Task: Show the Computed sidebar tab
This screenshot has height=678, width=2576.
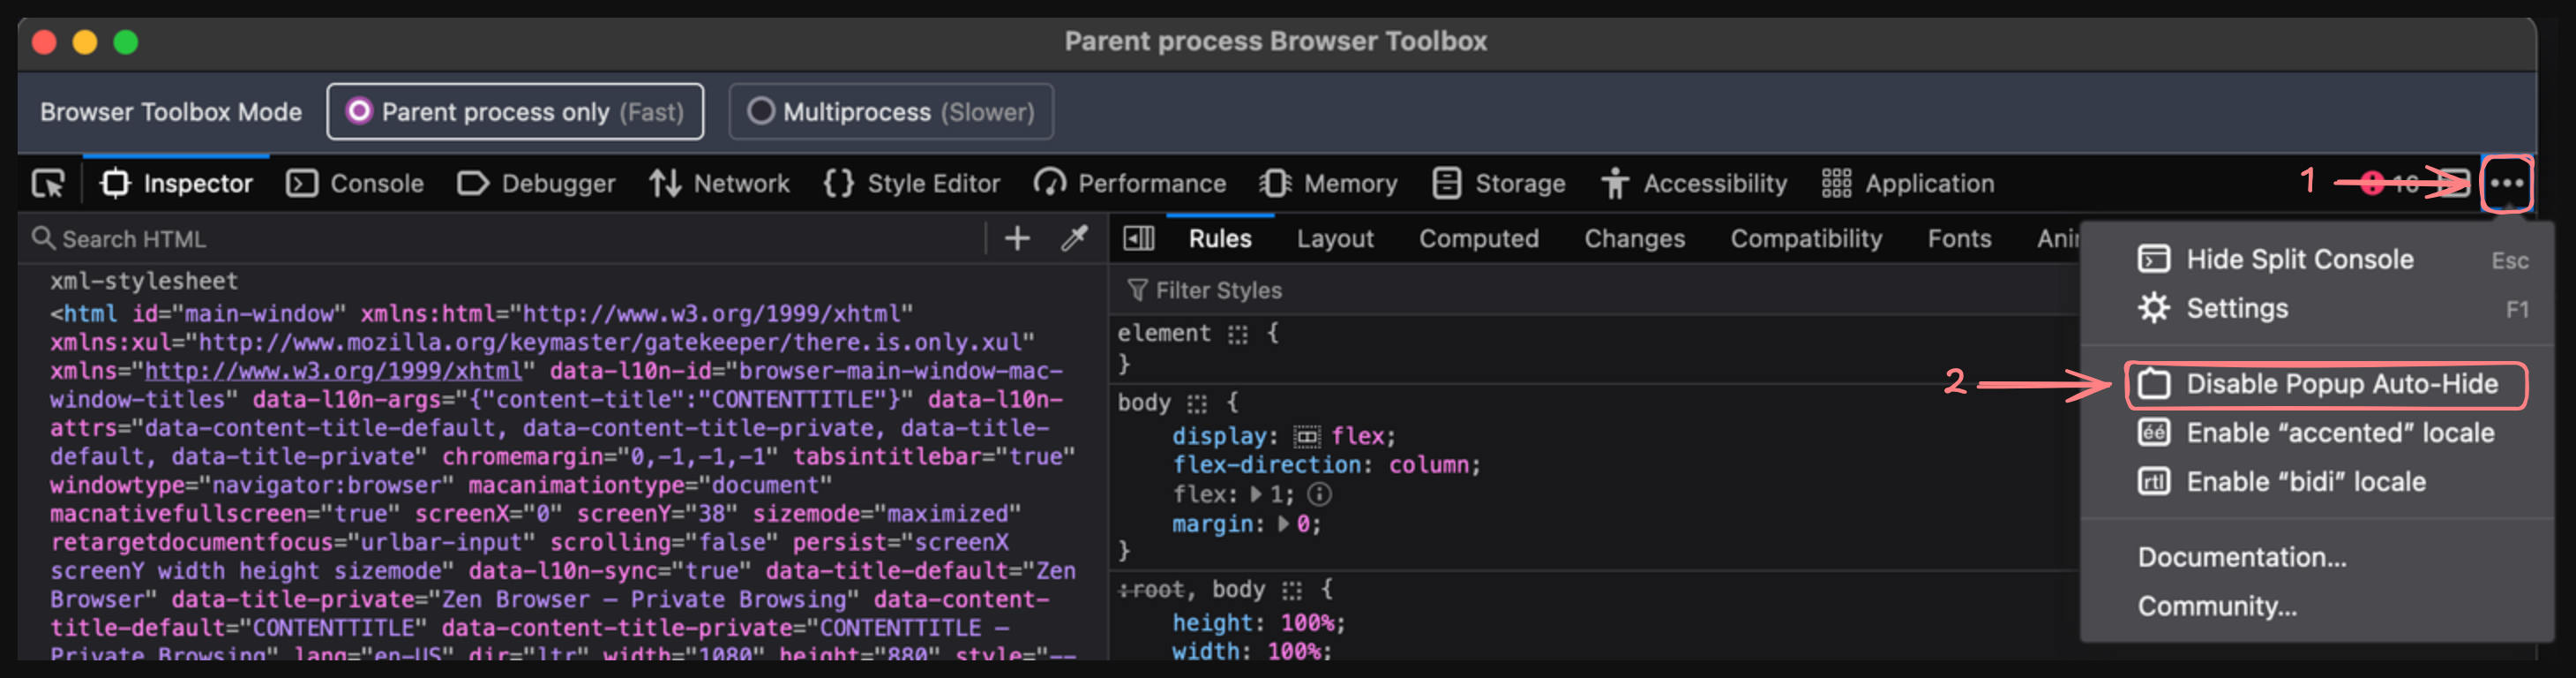Action: (x=1479, y=239)
